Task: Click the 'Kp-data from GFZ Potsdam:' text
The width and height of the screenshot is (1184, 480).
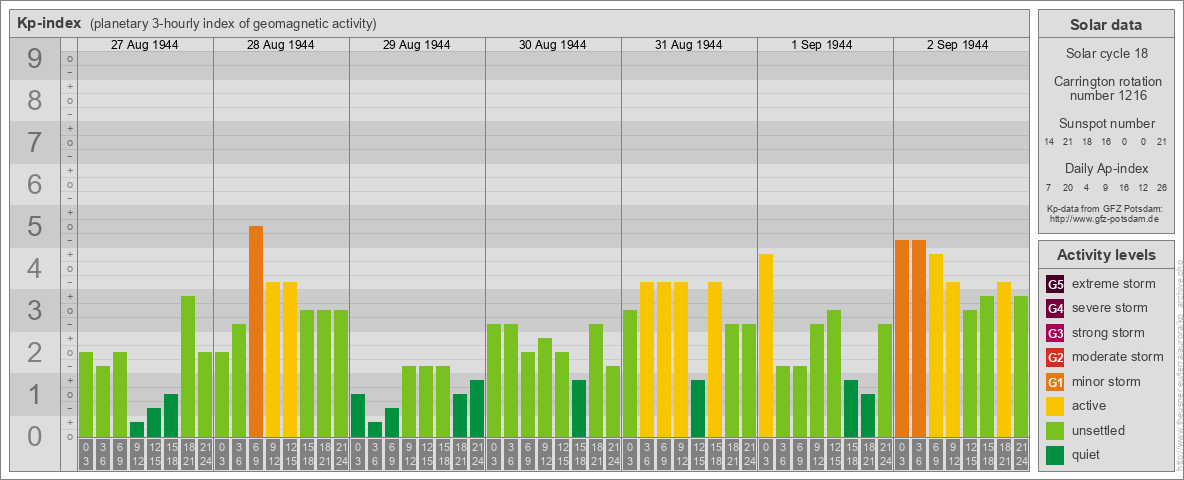Action: (x=1106, y=208)
